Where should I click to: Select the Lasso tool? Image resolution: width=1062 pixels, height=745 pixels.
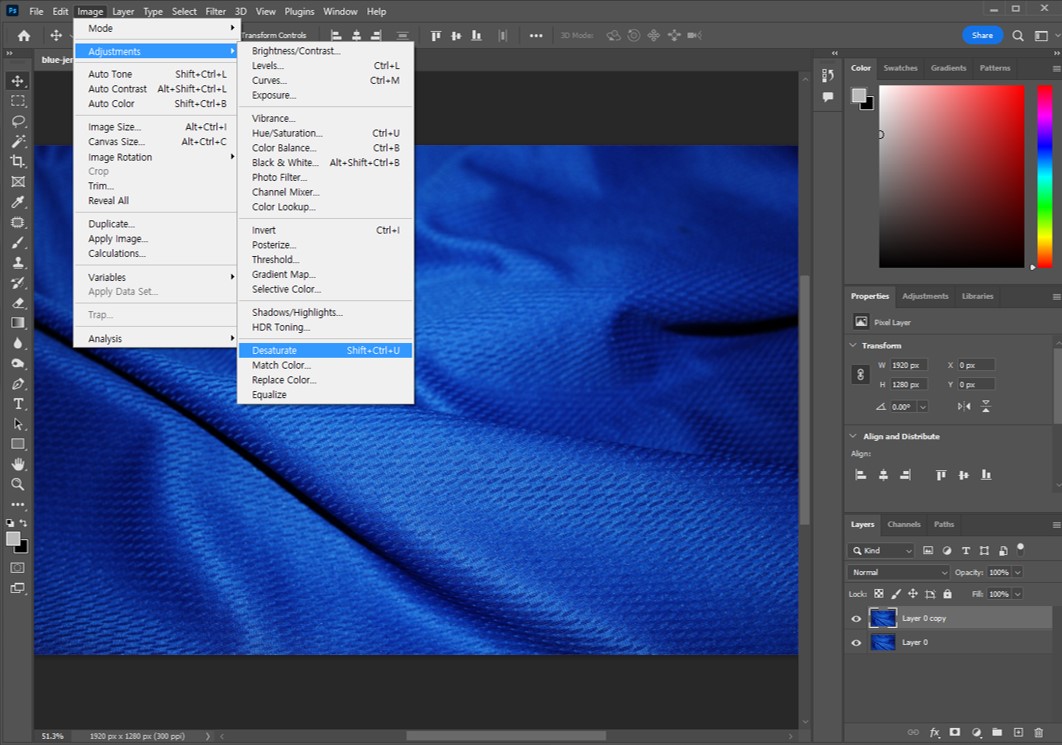coord(18,121)
